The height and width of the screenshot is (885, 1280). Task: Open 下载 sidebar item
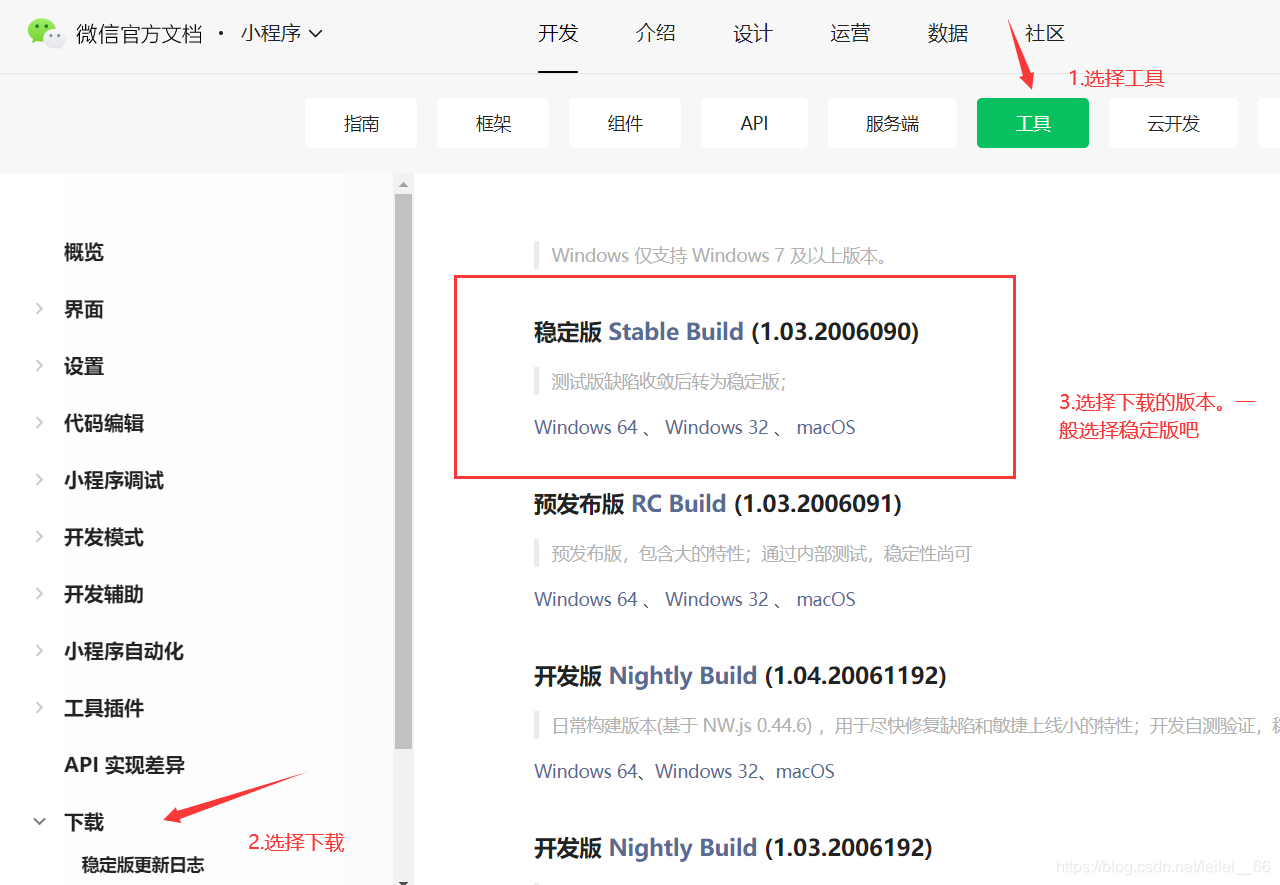(84, 822)
